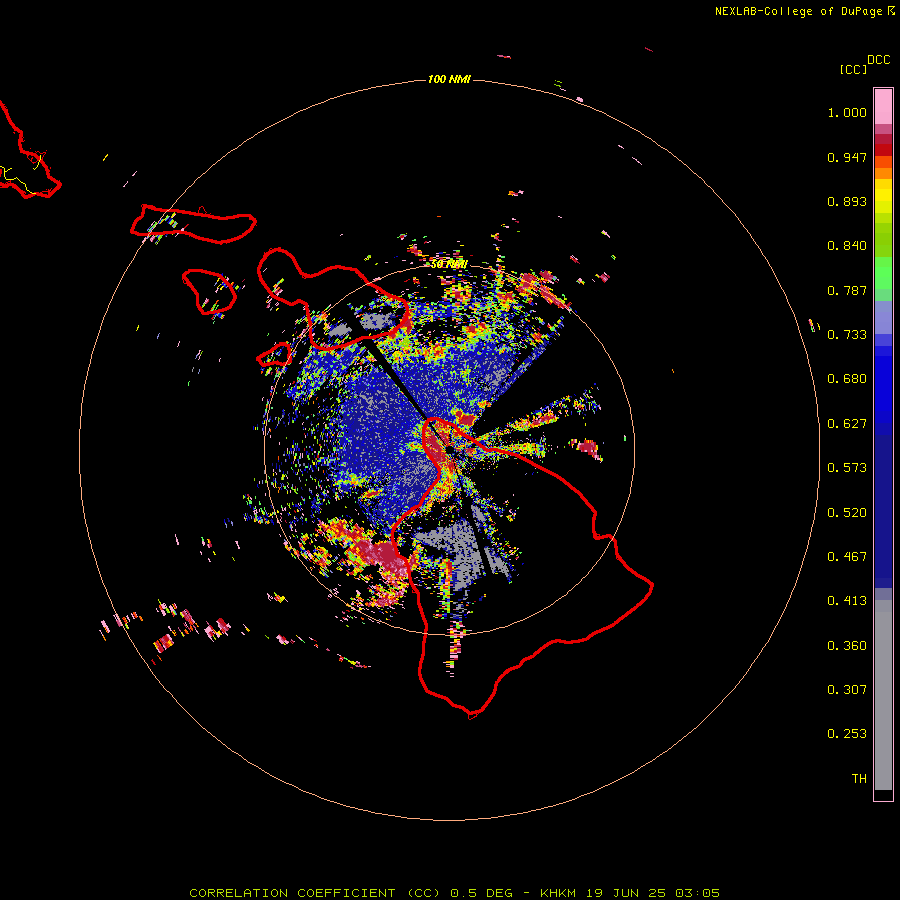The width and height of the screenshot is (900, 900).
Task: Select the 0.840 legend value
Action: pyautogui.click(x=847, y=246)
